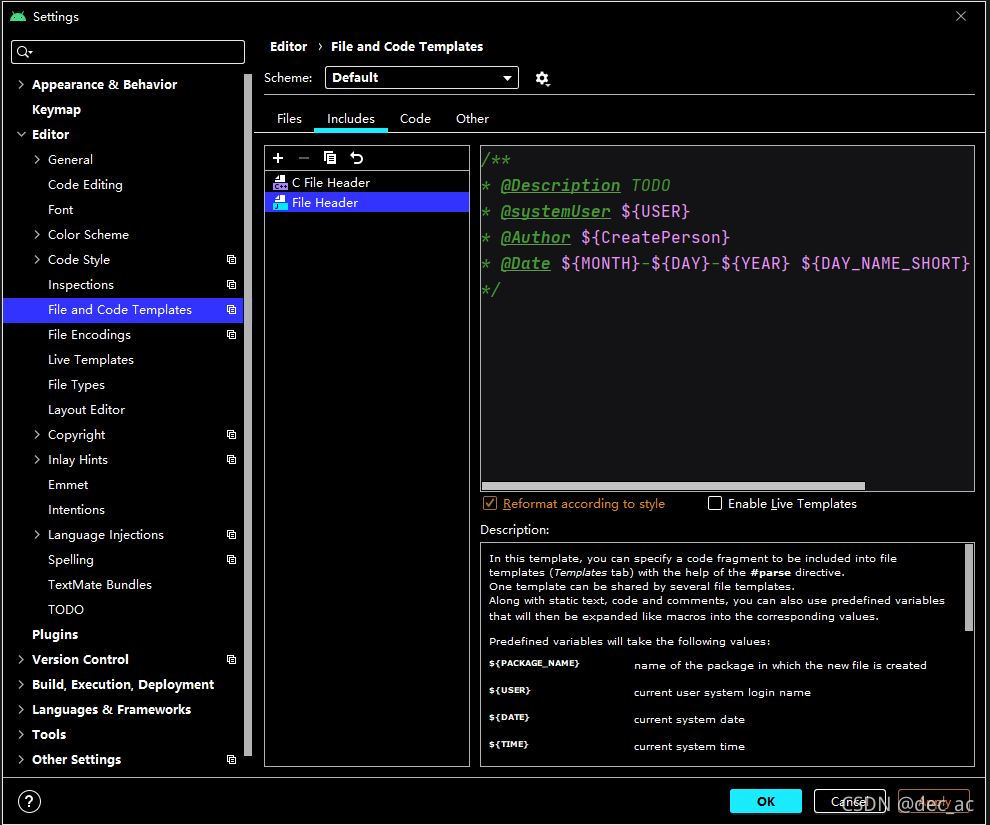The width and height of the screenshot is (990, 825).
Task: Open File Types settings
Action: tap(76, 384)
